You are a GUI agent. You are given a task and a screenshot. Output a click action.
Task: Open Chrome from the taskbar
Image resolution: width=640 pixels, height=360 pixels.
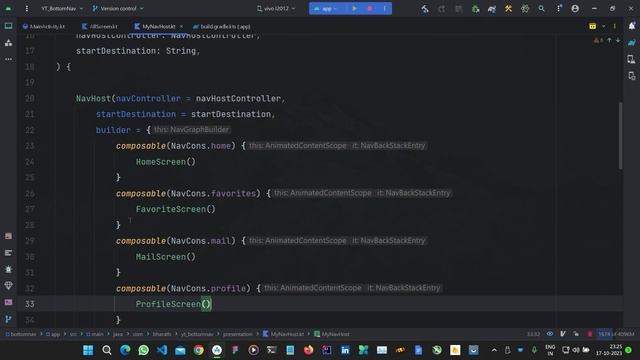click(198, 350)
